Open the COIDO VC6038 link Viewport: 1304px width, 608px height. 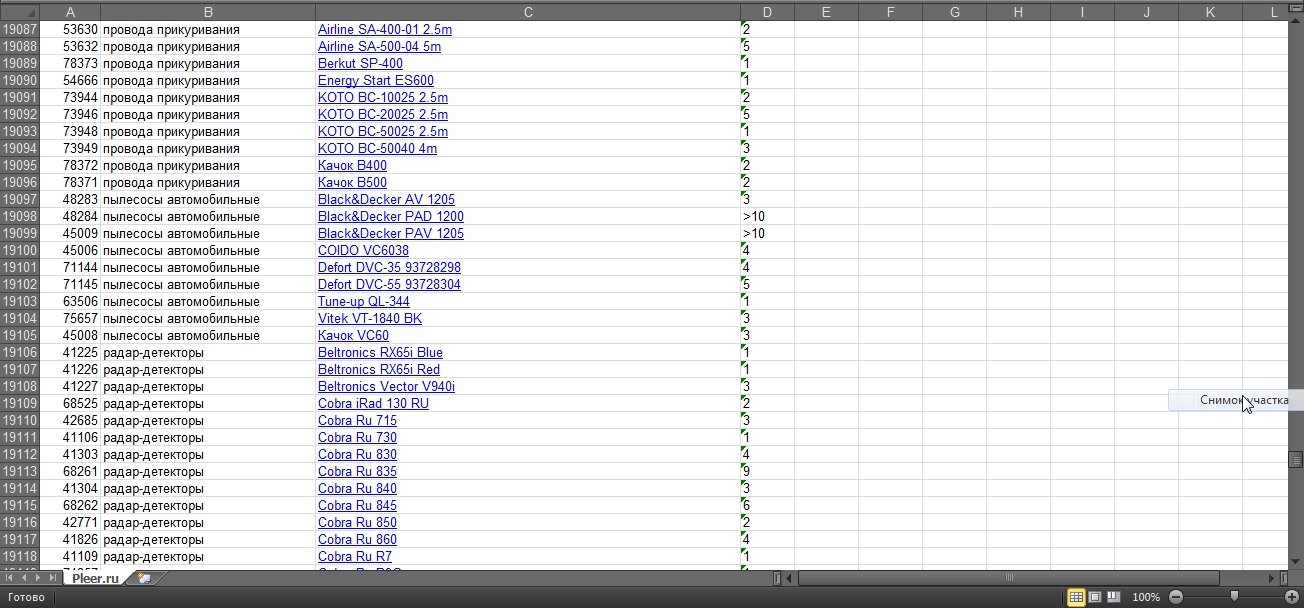[x=363, y=251]
